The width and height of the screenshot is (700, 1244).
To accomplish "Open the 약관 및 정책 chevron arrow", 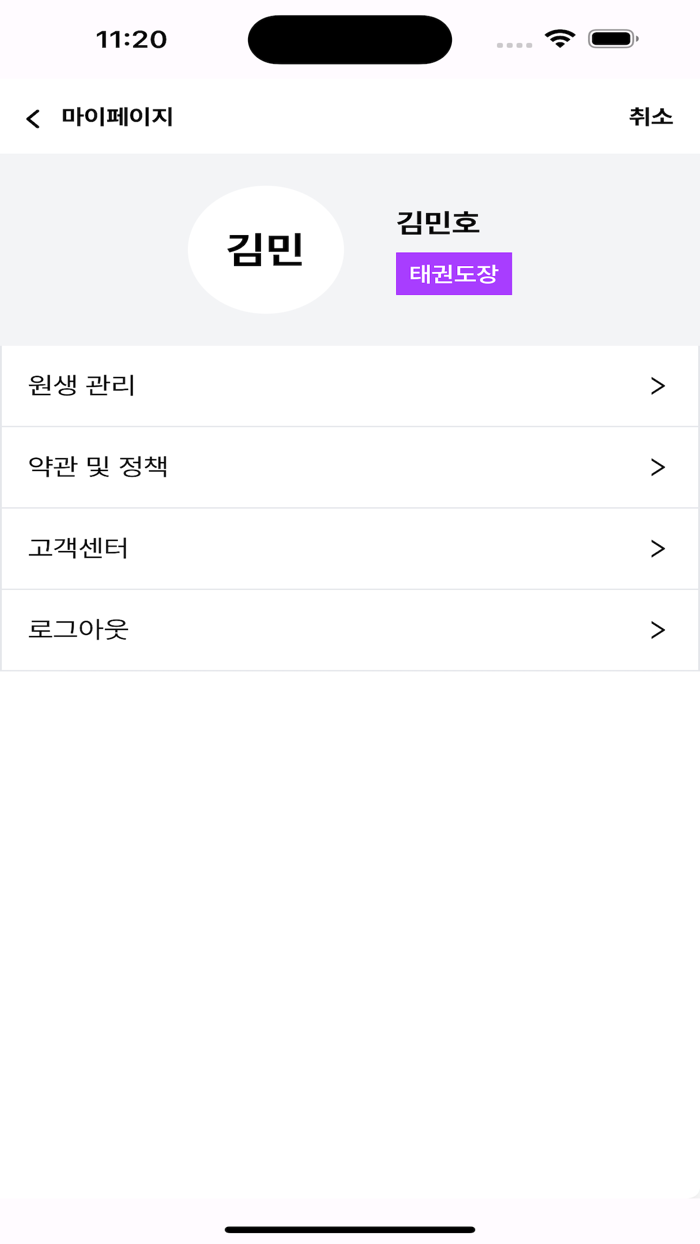I will pyautogui.click(x=657, y=466).
